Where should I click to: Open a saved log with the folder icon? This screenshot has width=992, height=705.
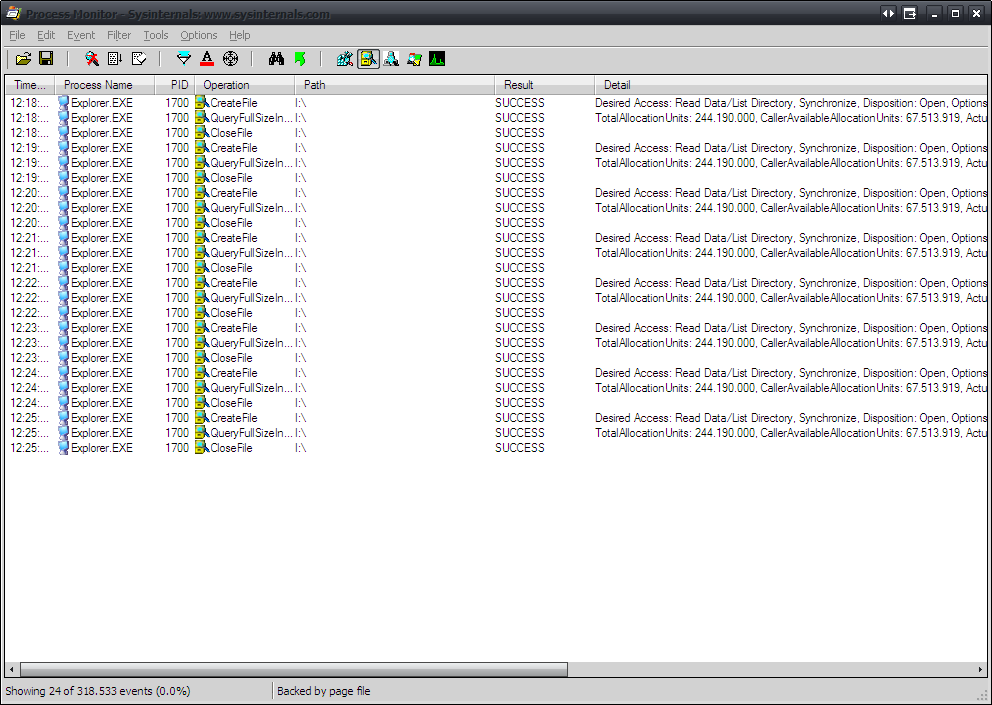[23, 59]
